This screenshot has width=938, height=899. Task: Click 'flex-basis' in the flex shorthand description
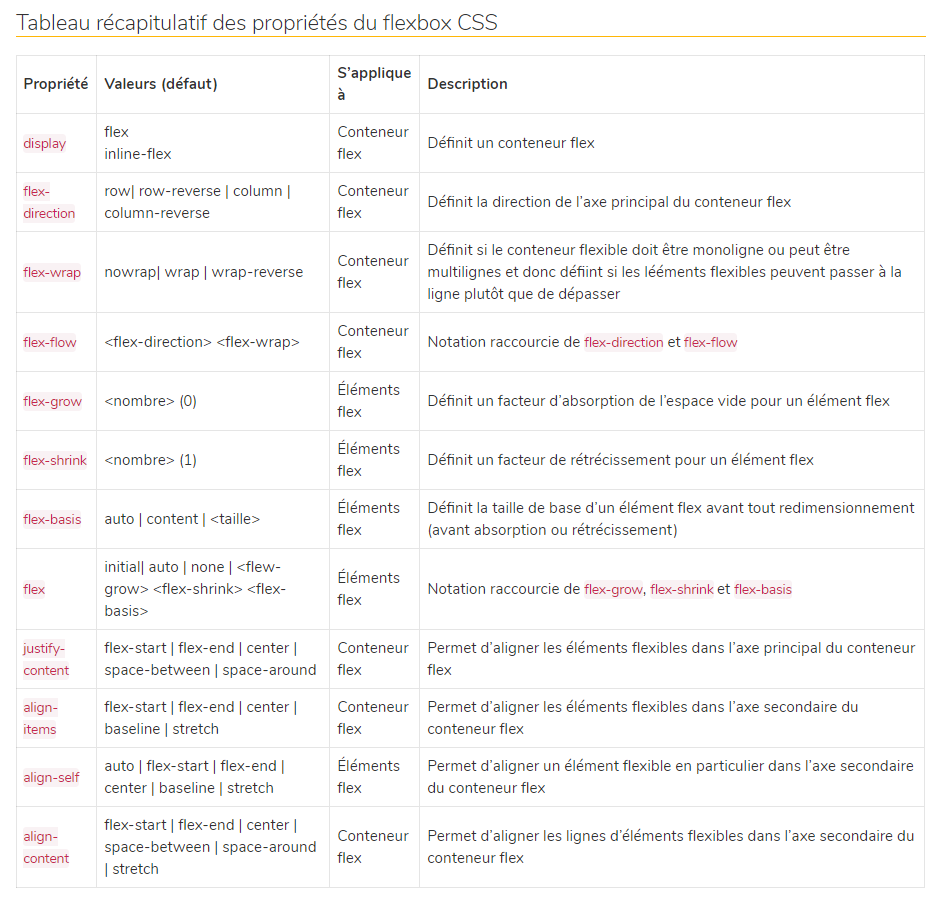[x=762, y=589]
